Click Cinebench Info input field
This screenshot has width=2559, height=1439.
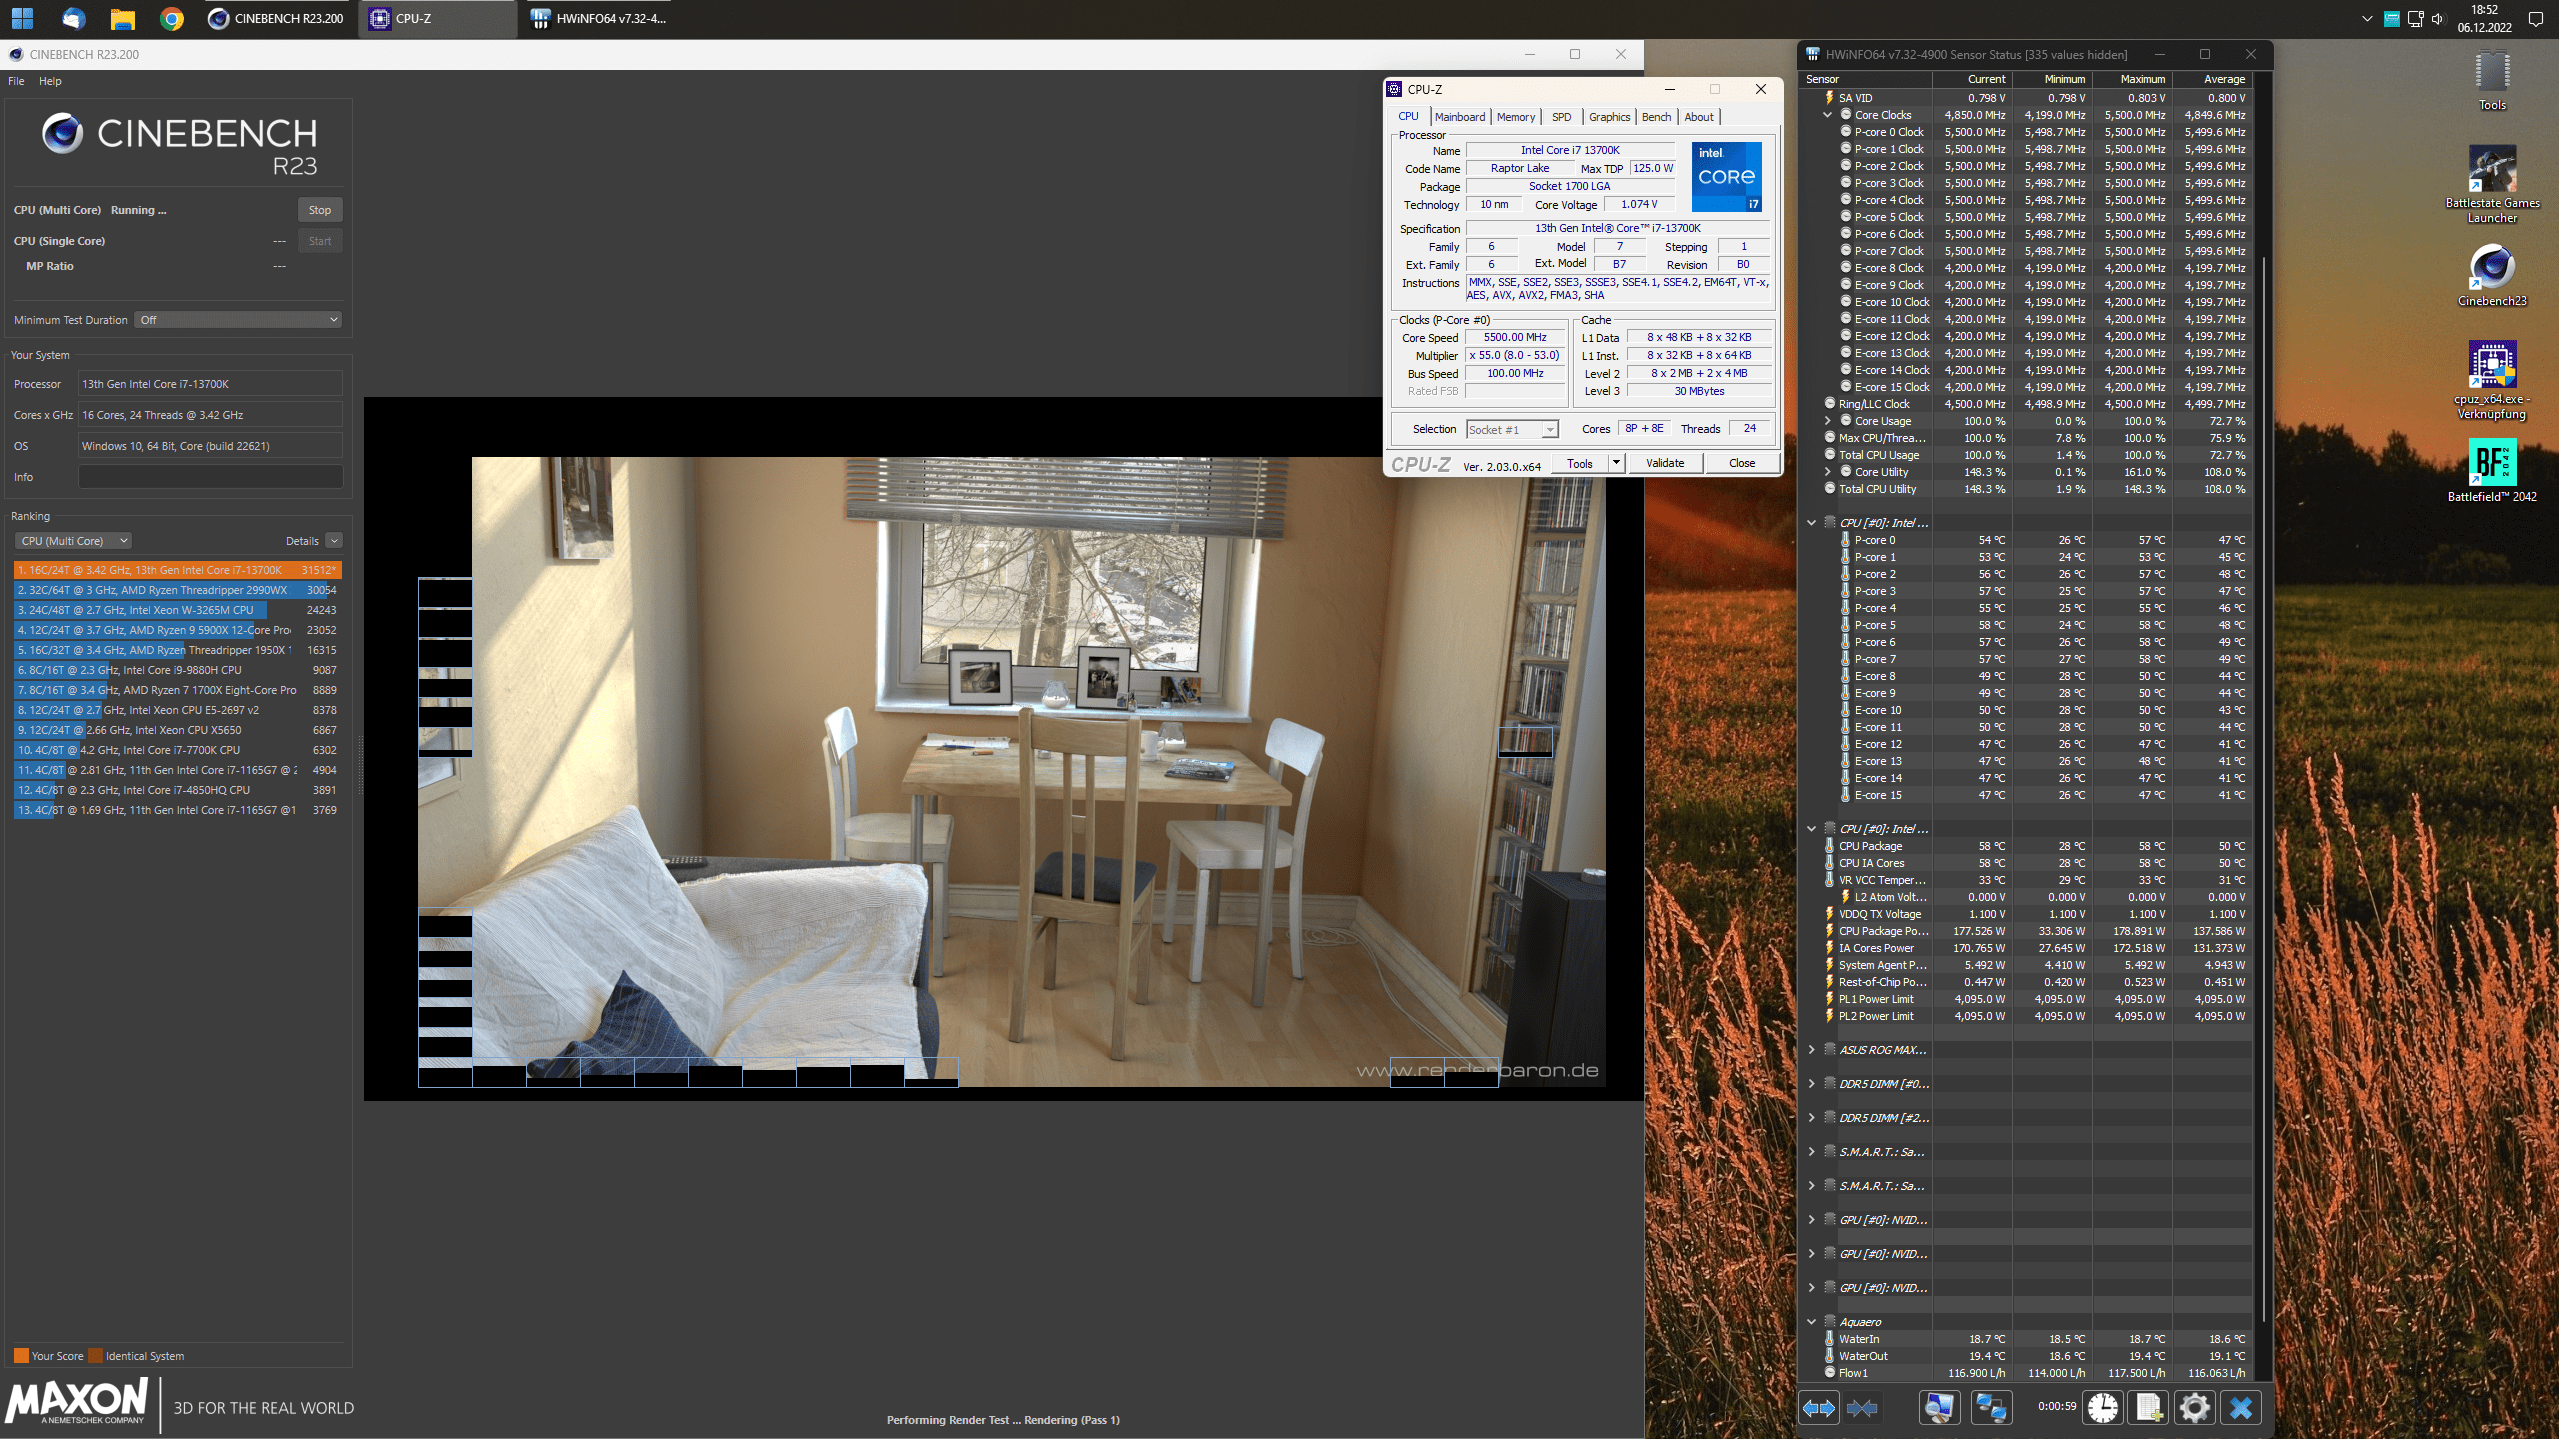click(210, 477)
